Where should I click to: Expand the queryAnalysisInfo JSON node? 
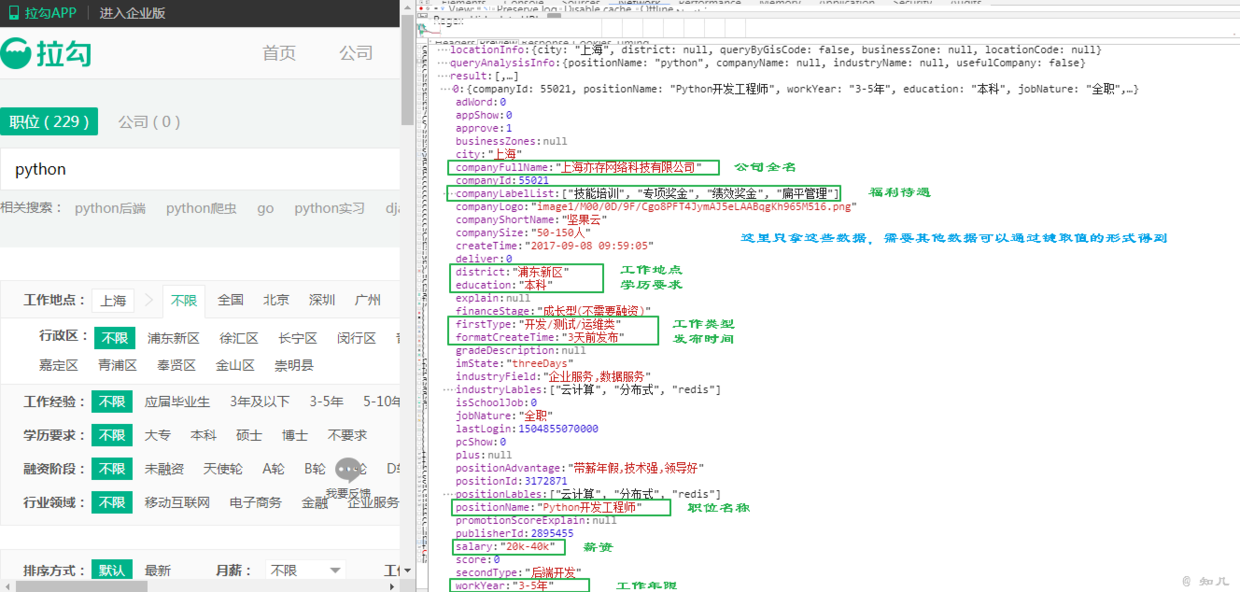tap(445, 63)
